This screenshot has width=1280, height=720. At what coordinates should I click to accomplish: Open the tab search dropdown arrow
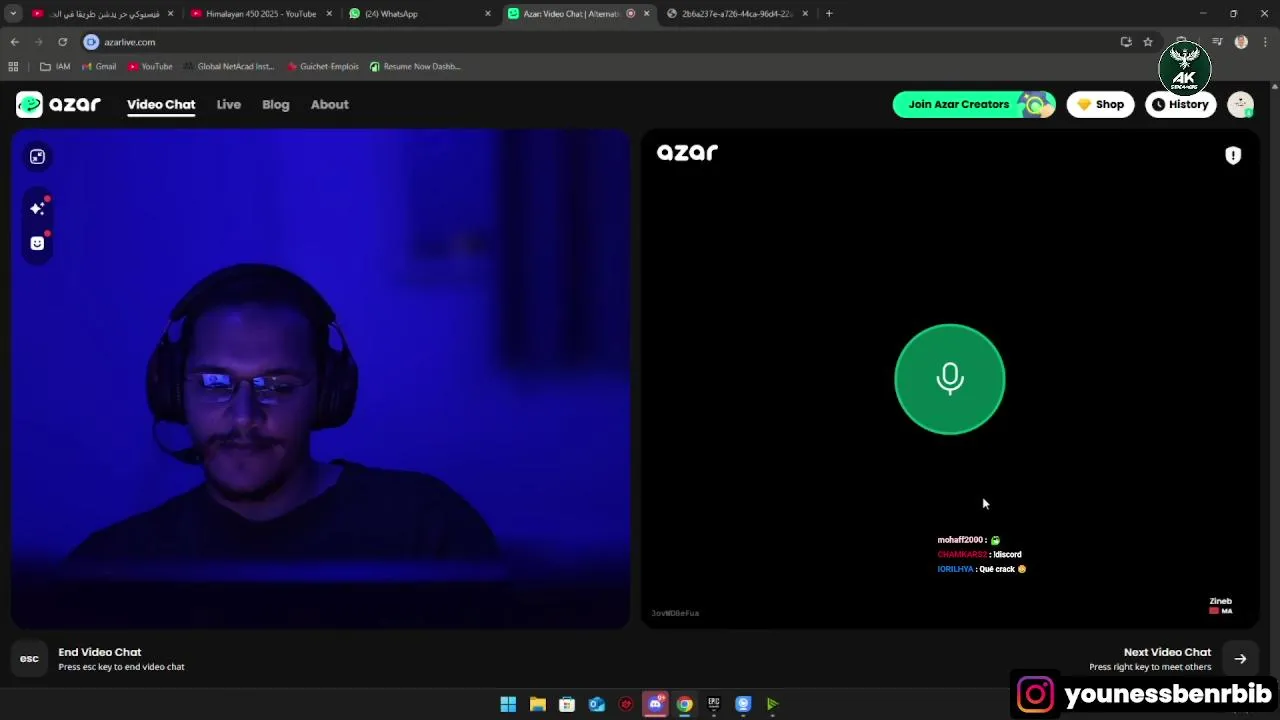13,14
